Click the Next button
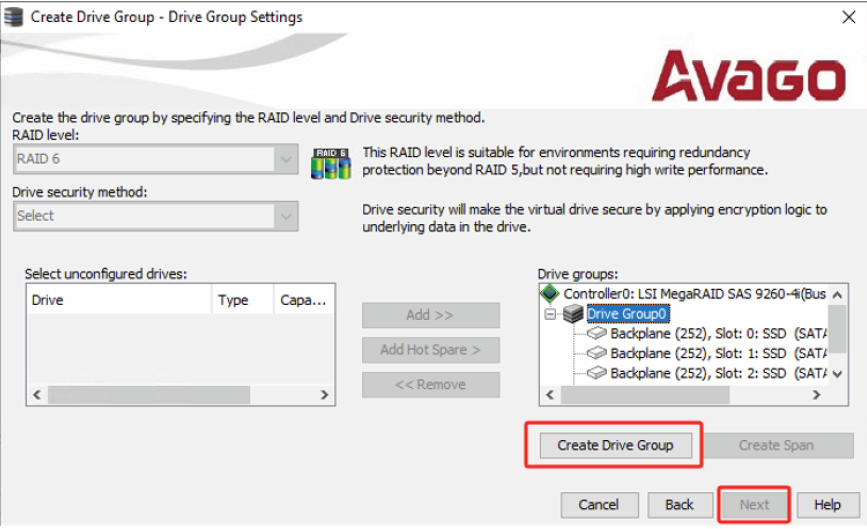Viewport: 867px width, 529px height. [754, 504]
